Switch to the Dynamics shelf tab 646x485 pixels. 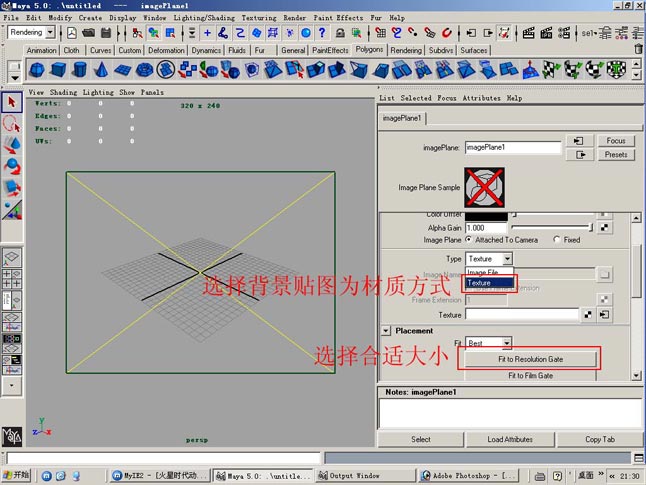pos(206,50)
